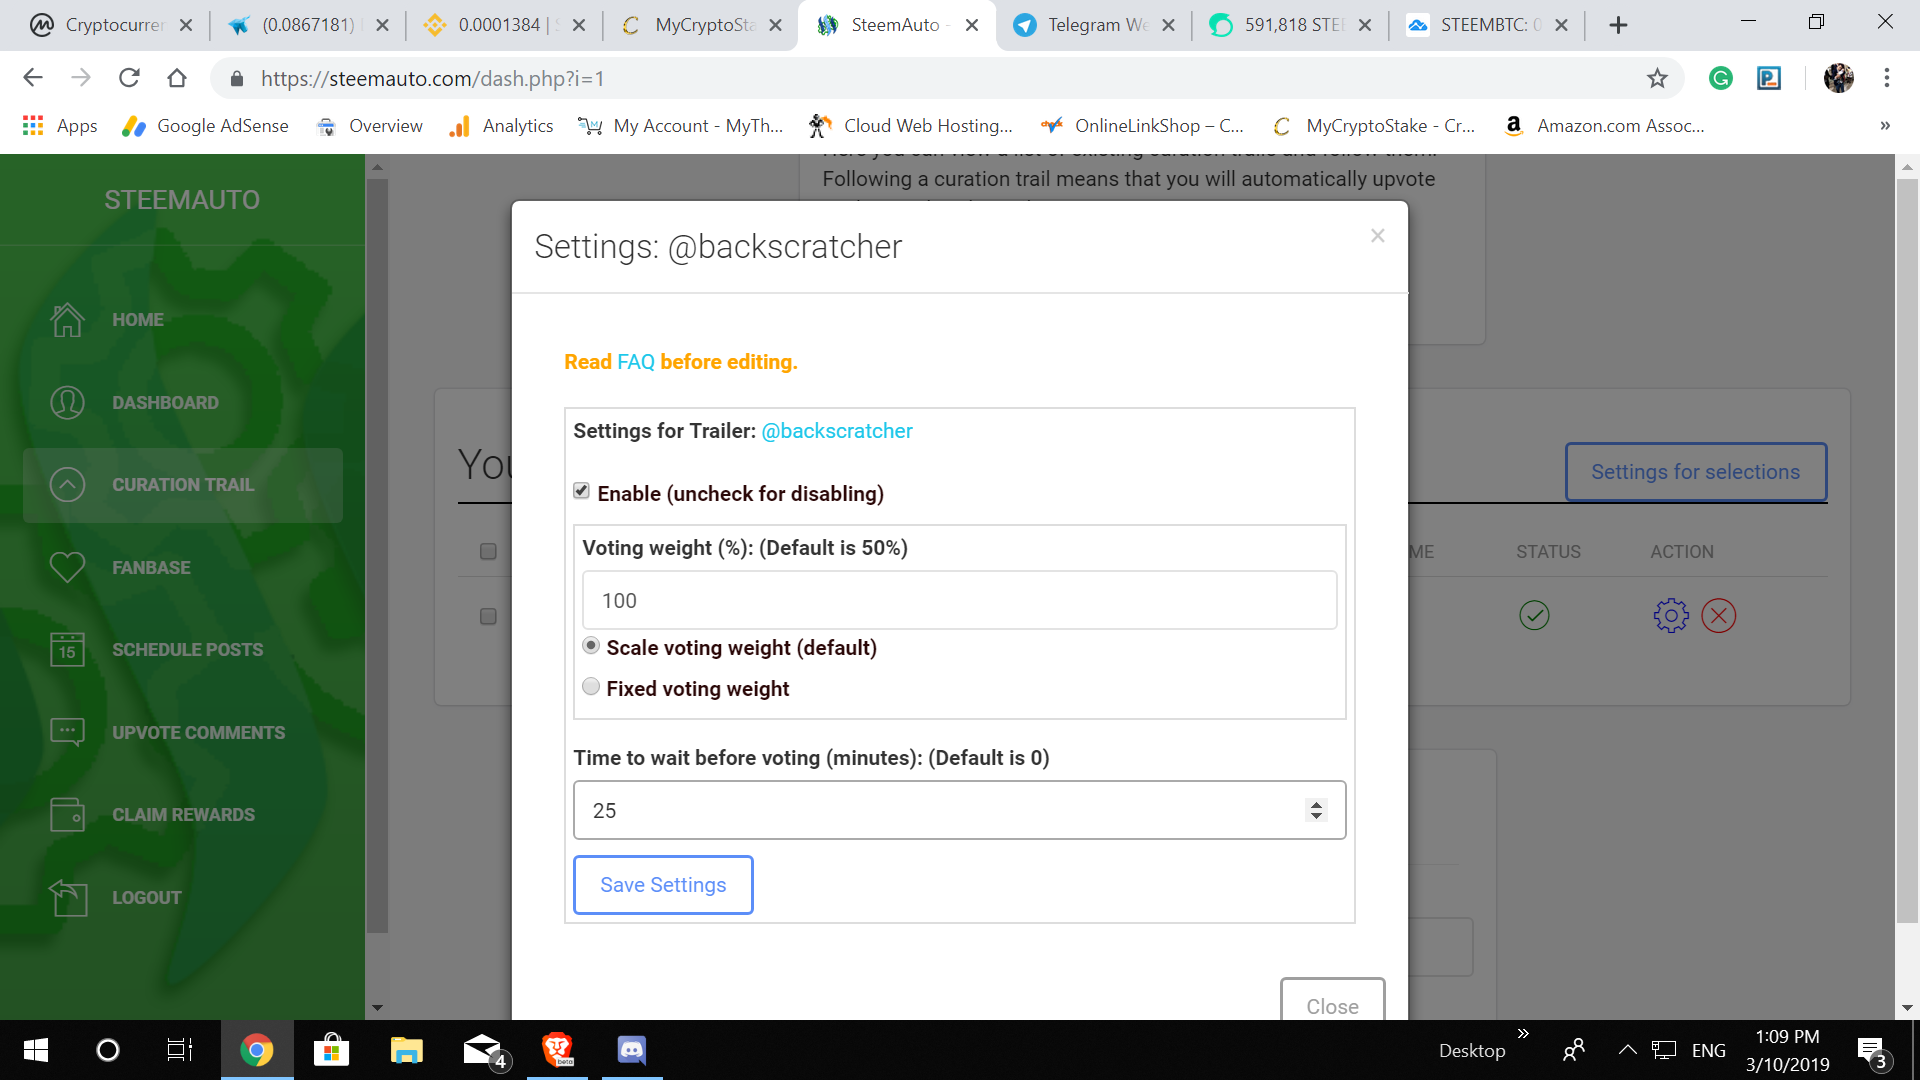
Task: Uncheck Enable to disable the trail
Action: tap(582, 490)
